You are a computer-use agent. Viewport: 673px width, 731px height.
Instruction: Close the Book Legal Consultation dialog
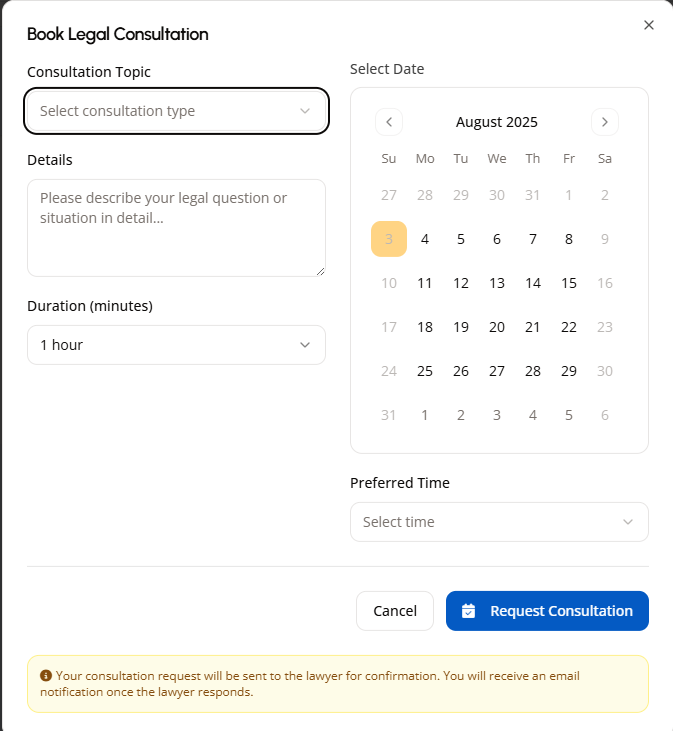coord(649,25)
